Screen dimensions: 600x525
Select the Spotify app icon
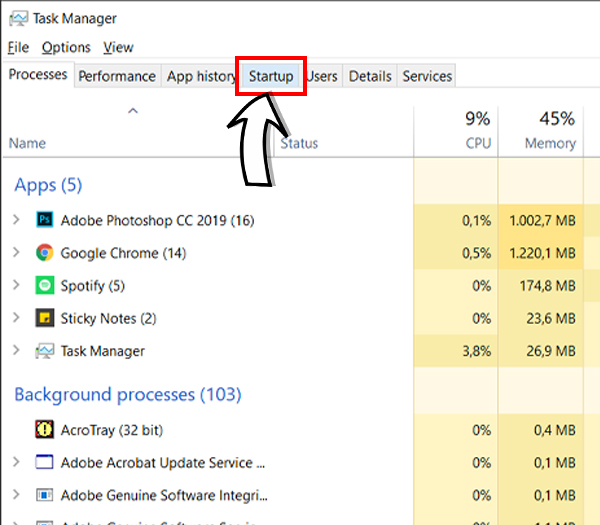pyautogui.click(x=45, y=285)
